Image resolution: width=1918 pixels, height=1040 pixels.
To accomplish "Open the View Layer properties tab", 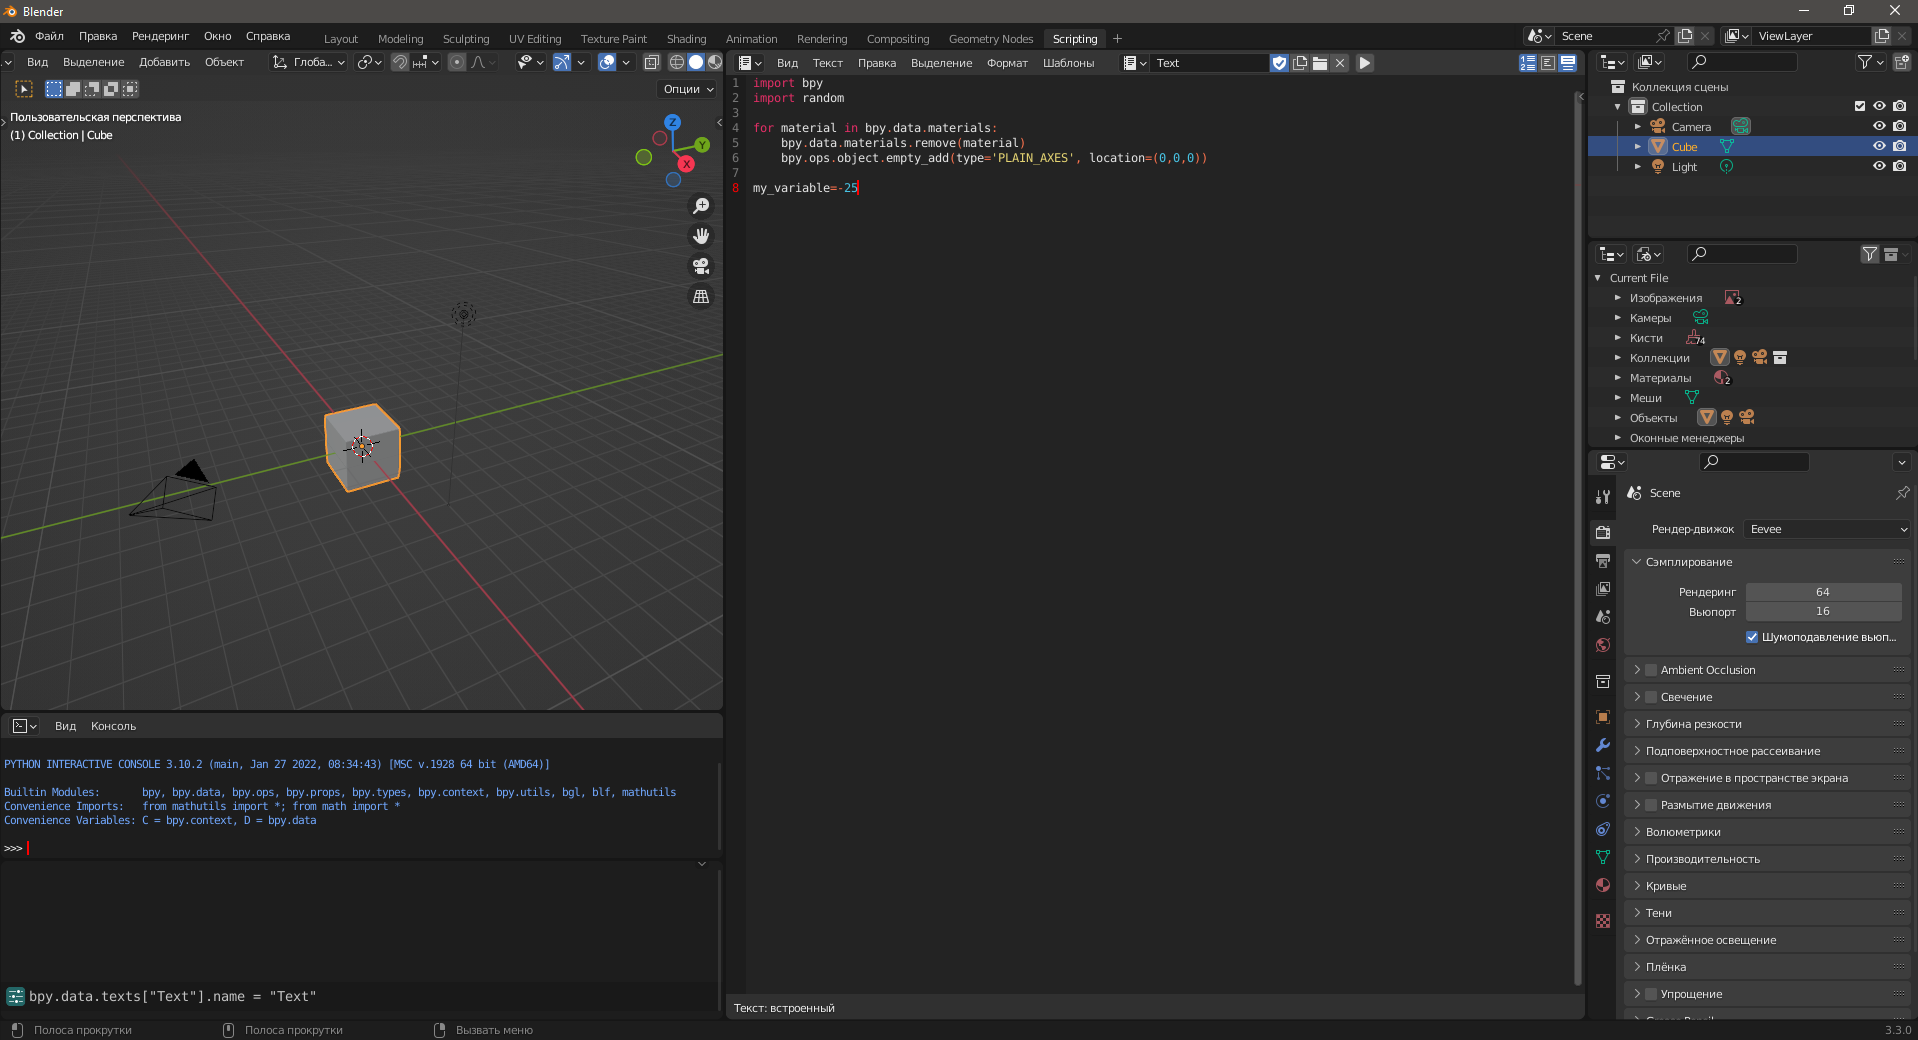I will 1603,589.
